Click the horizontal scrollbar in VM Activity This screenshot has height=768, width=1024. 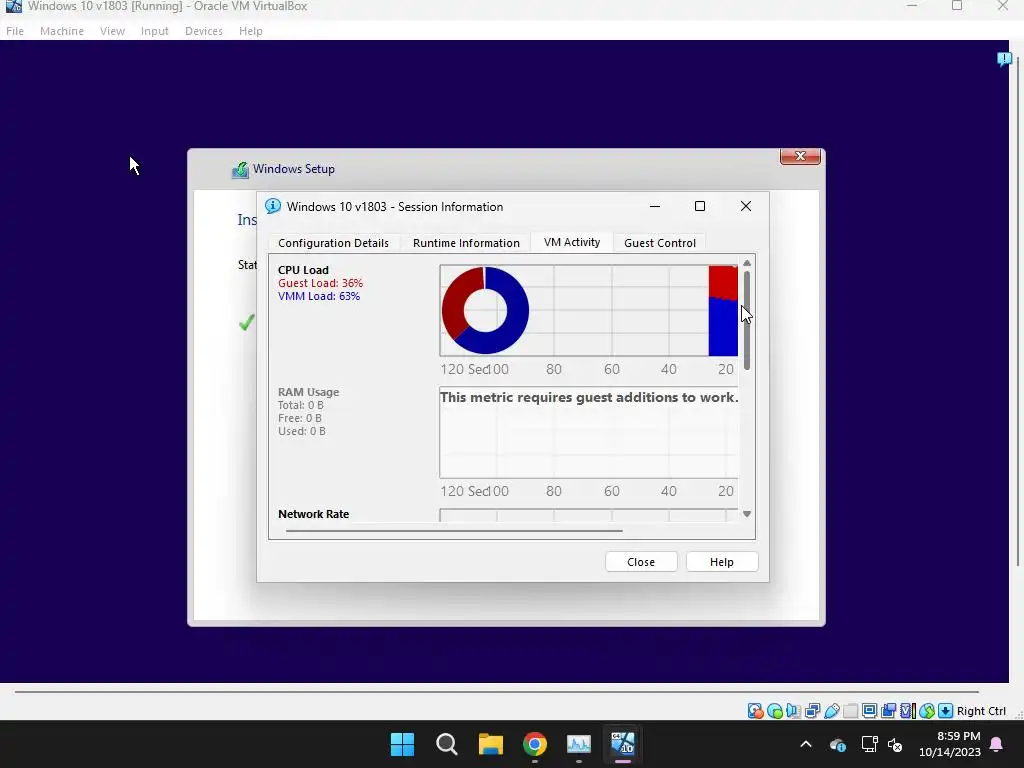[454, 531]
